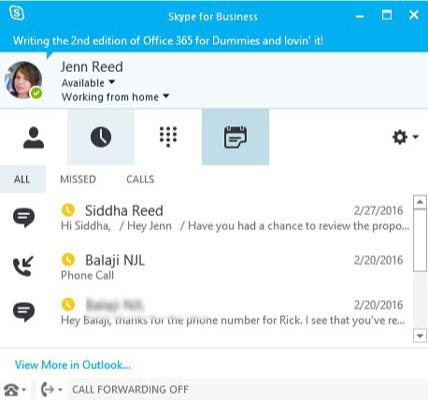This screenshot has height=400, width=428.
Task: Click the yellow presence icon next to Siddha Reed
Action: click(68, 210)
